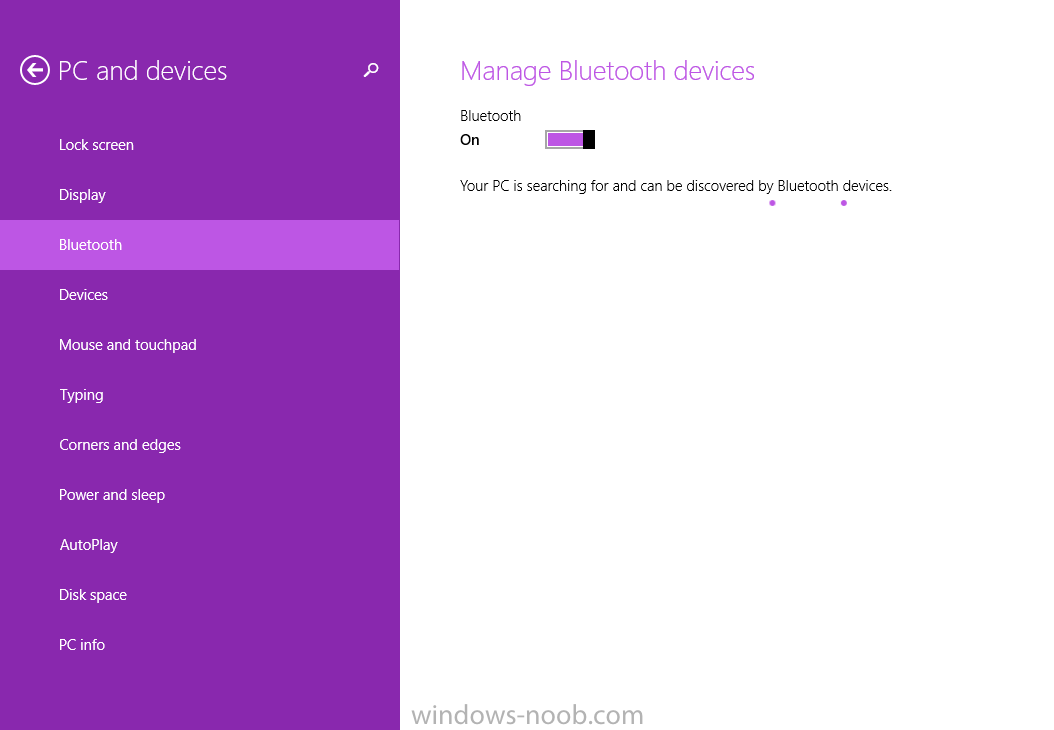This screenshot has height=730, width=1054.
Task: Open Lock screen settings
Action: click(x=96, y=145)
